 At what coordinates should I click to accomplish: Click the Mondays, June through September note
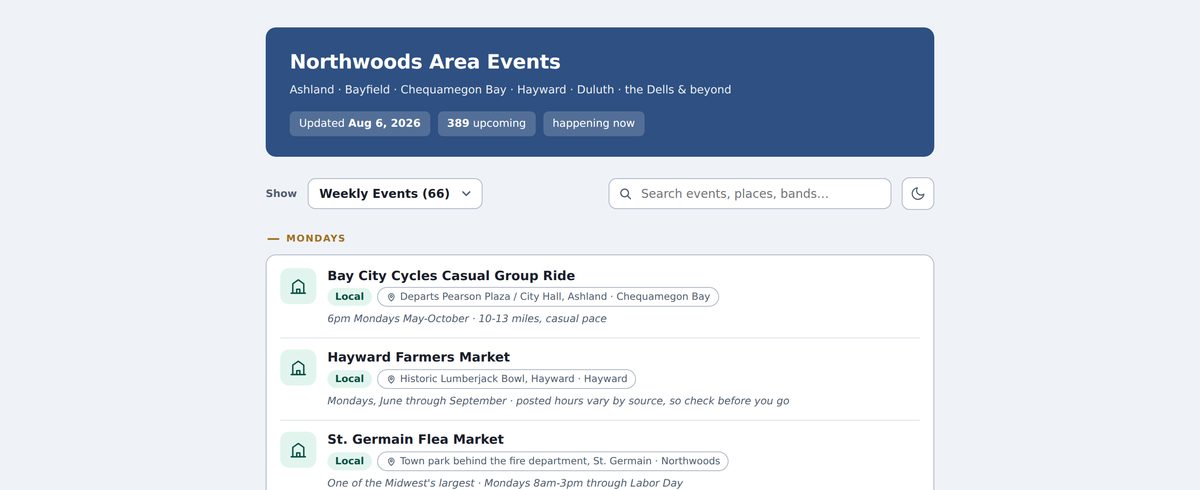[558, 401]
